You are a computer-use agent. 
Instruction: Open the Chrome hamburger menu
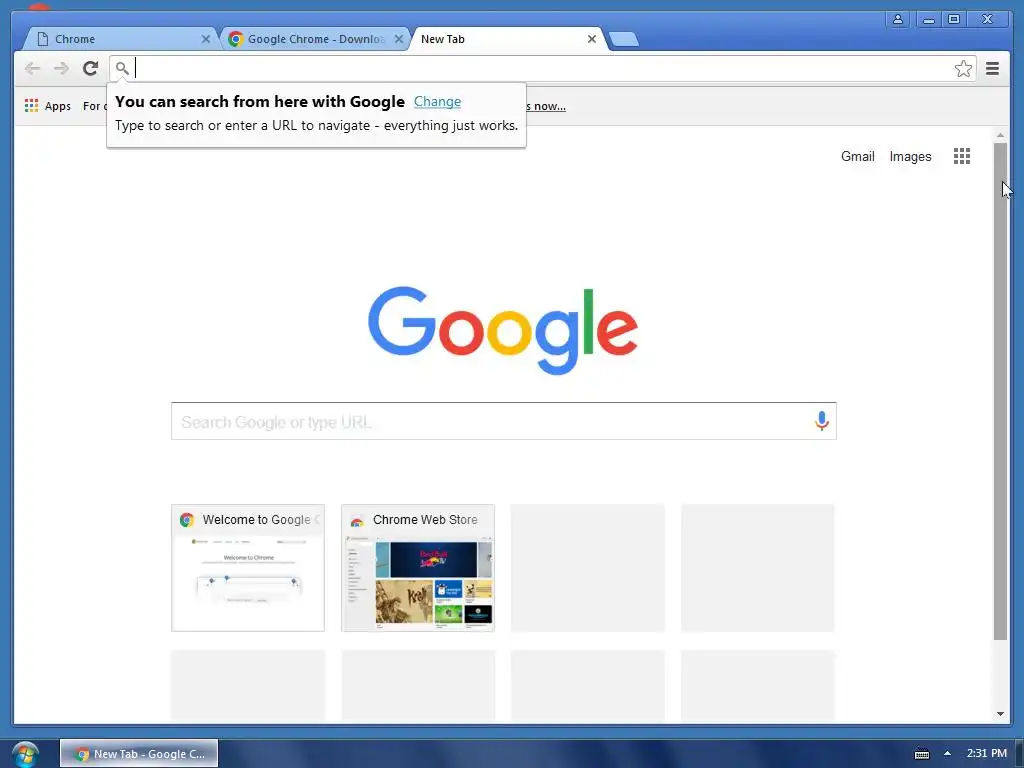pyautogui.click(x=992, y=69)
